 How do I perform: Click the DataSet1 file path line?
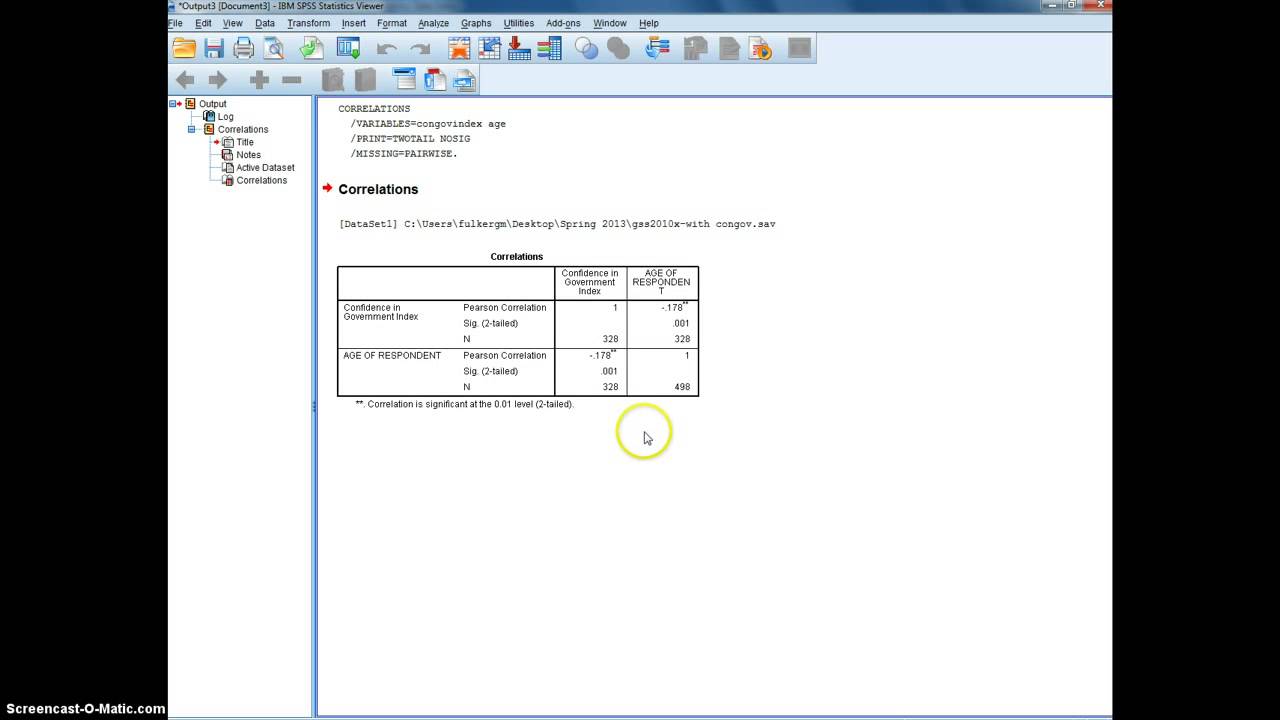pyautogui.click(x=558, y=224)
